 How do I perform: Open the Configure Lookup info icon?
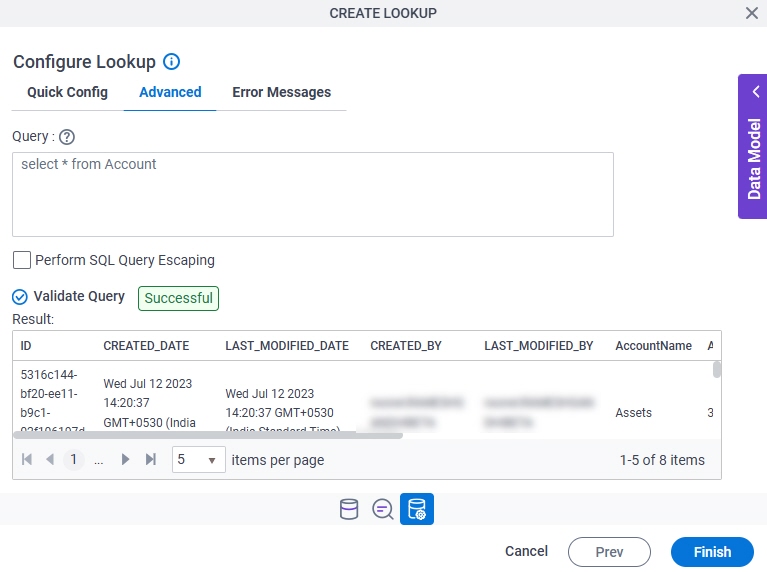pos(171,62)
